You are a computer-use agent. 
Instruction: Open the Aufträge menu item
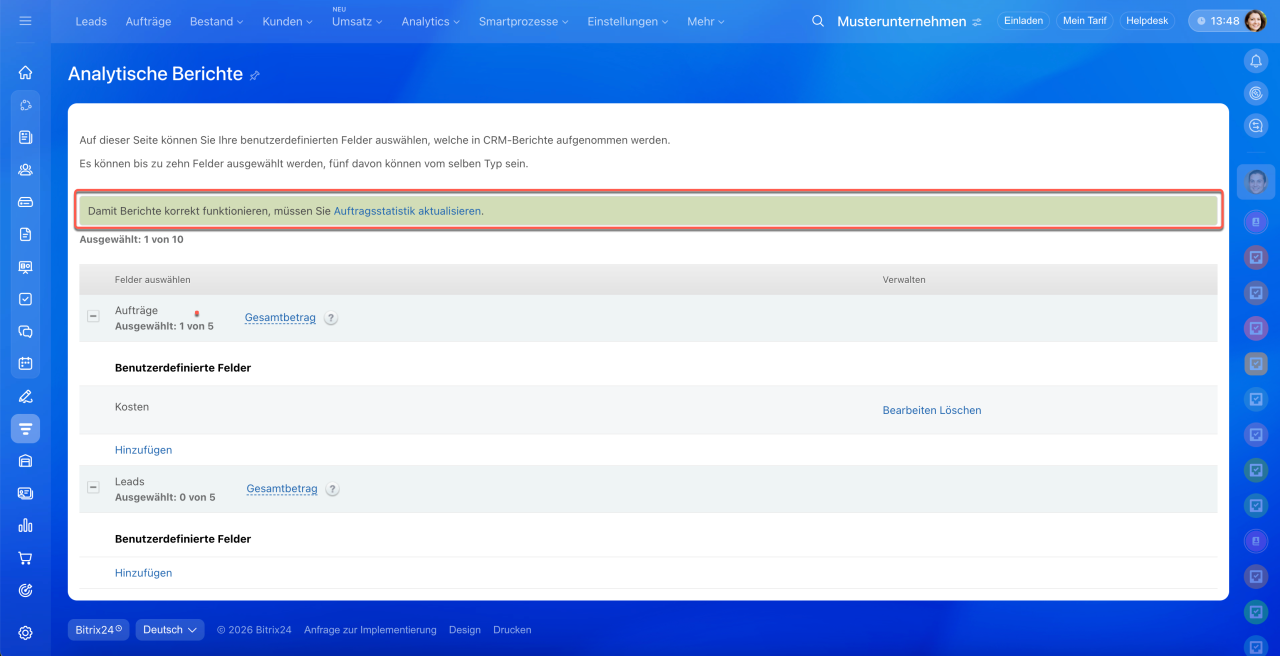click(x=148, y=21)
